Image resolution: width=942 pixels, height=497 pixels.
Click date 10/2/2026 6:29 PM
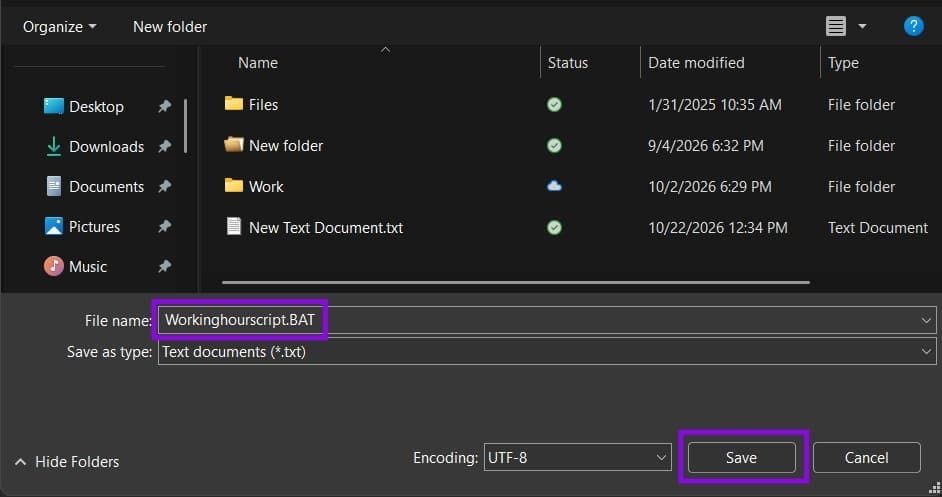[710, 186]
